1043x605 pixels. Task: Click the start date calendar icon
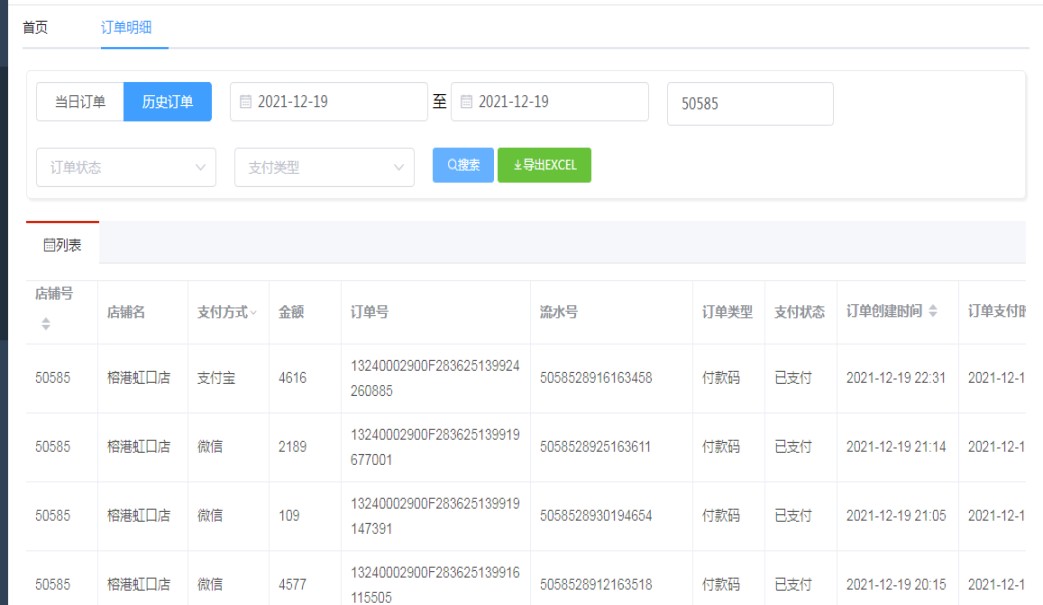tap(246, 102)
